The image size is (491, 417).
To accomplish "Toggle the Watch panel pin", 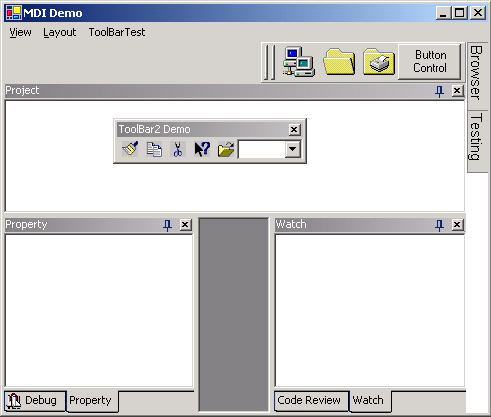I will point(440,225).
